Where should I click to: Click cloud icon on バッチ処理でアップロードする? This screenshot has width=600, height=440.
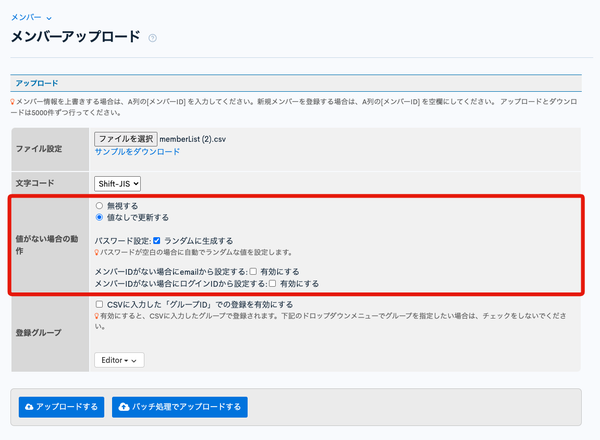(x=124, y=407)
